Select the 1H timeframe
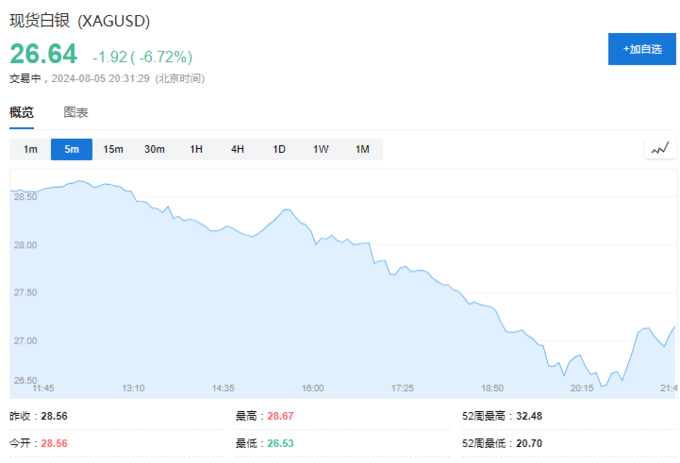The height and width of the screenshot is (463, 680). pyautogui.click(x=196, y=149)
